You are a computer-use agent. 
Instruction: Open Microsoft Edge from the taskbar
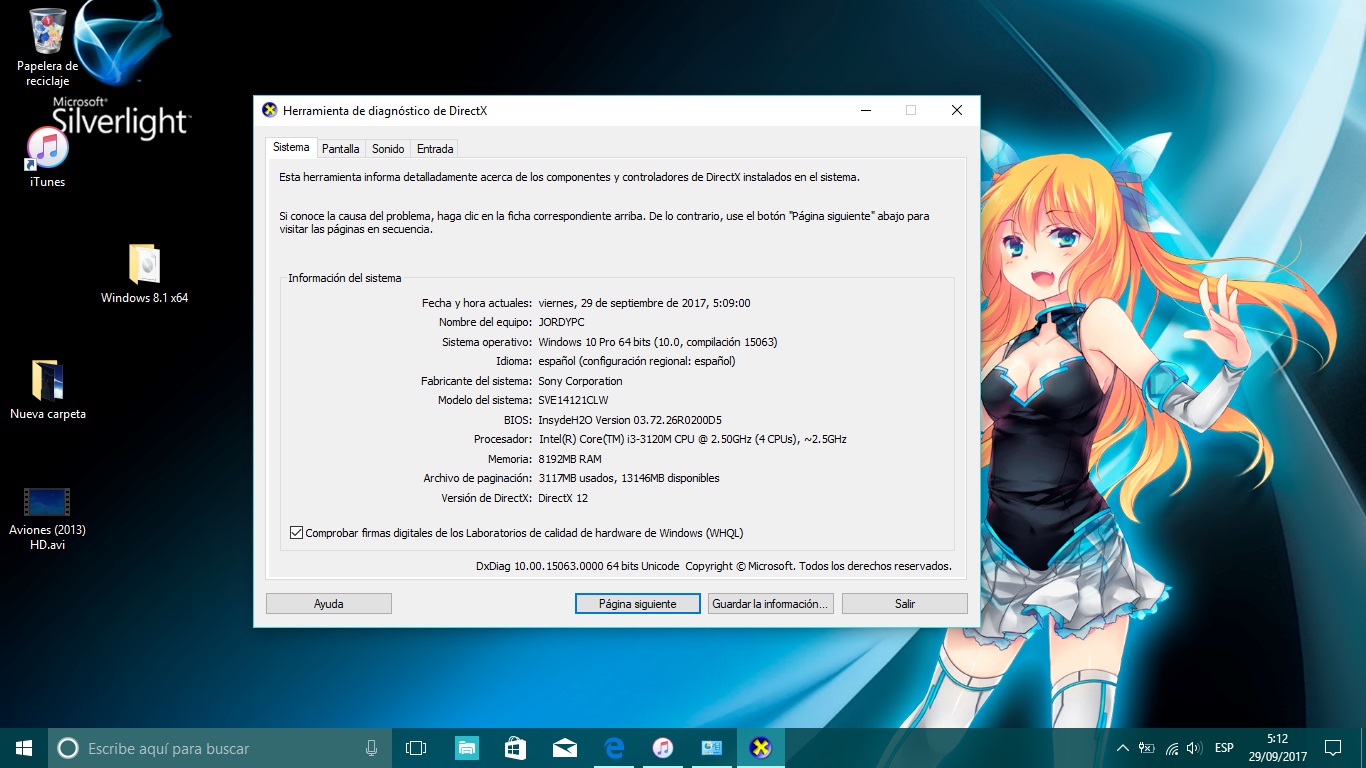click(613, 747)
